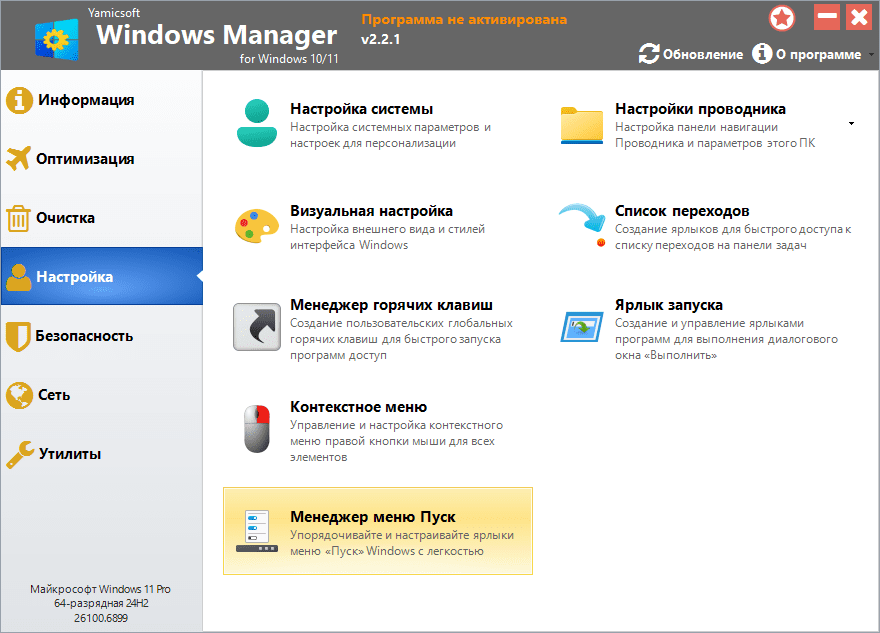Click the About info circle icon

click(762, 54)
